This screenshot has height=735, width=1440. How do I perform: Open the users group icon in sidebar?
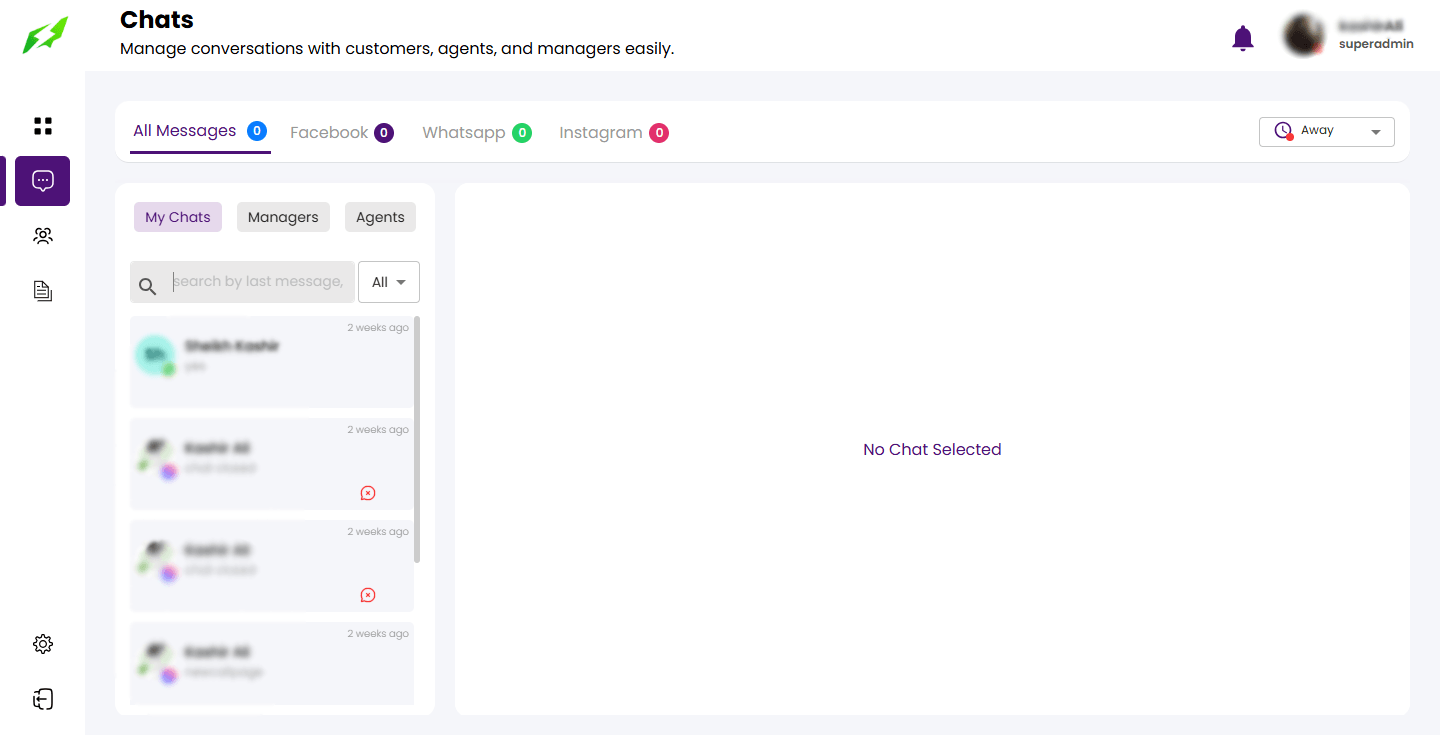pyautogui.click(x=42, y=236)
